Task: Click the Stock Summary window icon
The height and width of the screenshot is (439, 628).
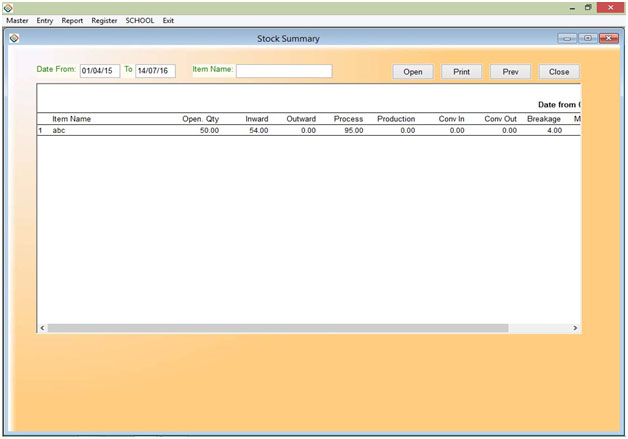Action: click(14, 39)
